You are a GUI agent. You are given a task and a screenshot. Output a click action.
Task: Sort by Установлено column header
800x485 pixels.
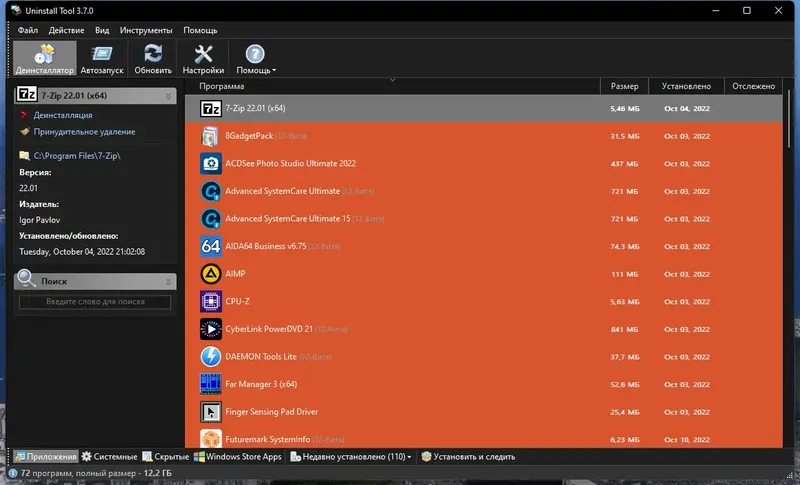(x=686, y=86)
